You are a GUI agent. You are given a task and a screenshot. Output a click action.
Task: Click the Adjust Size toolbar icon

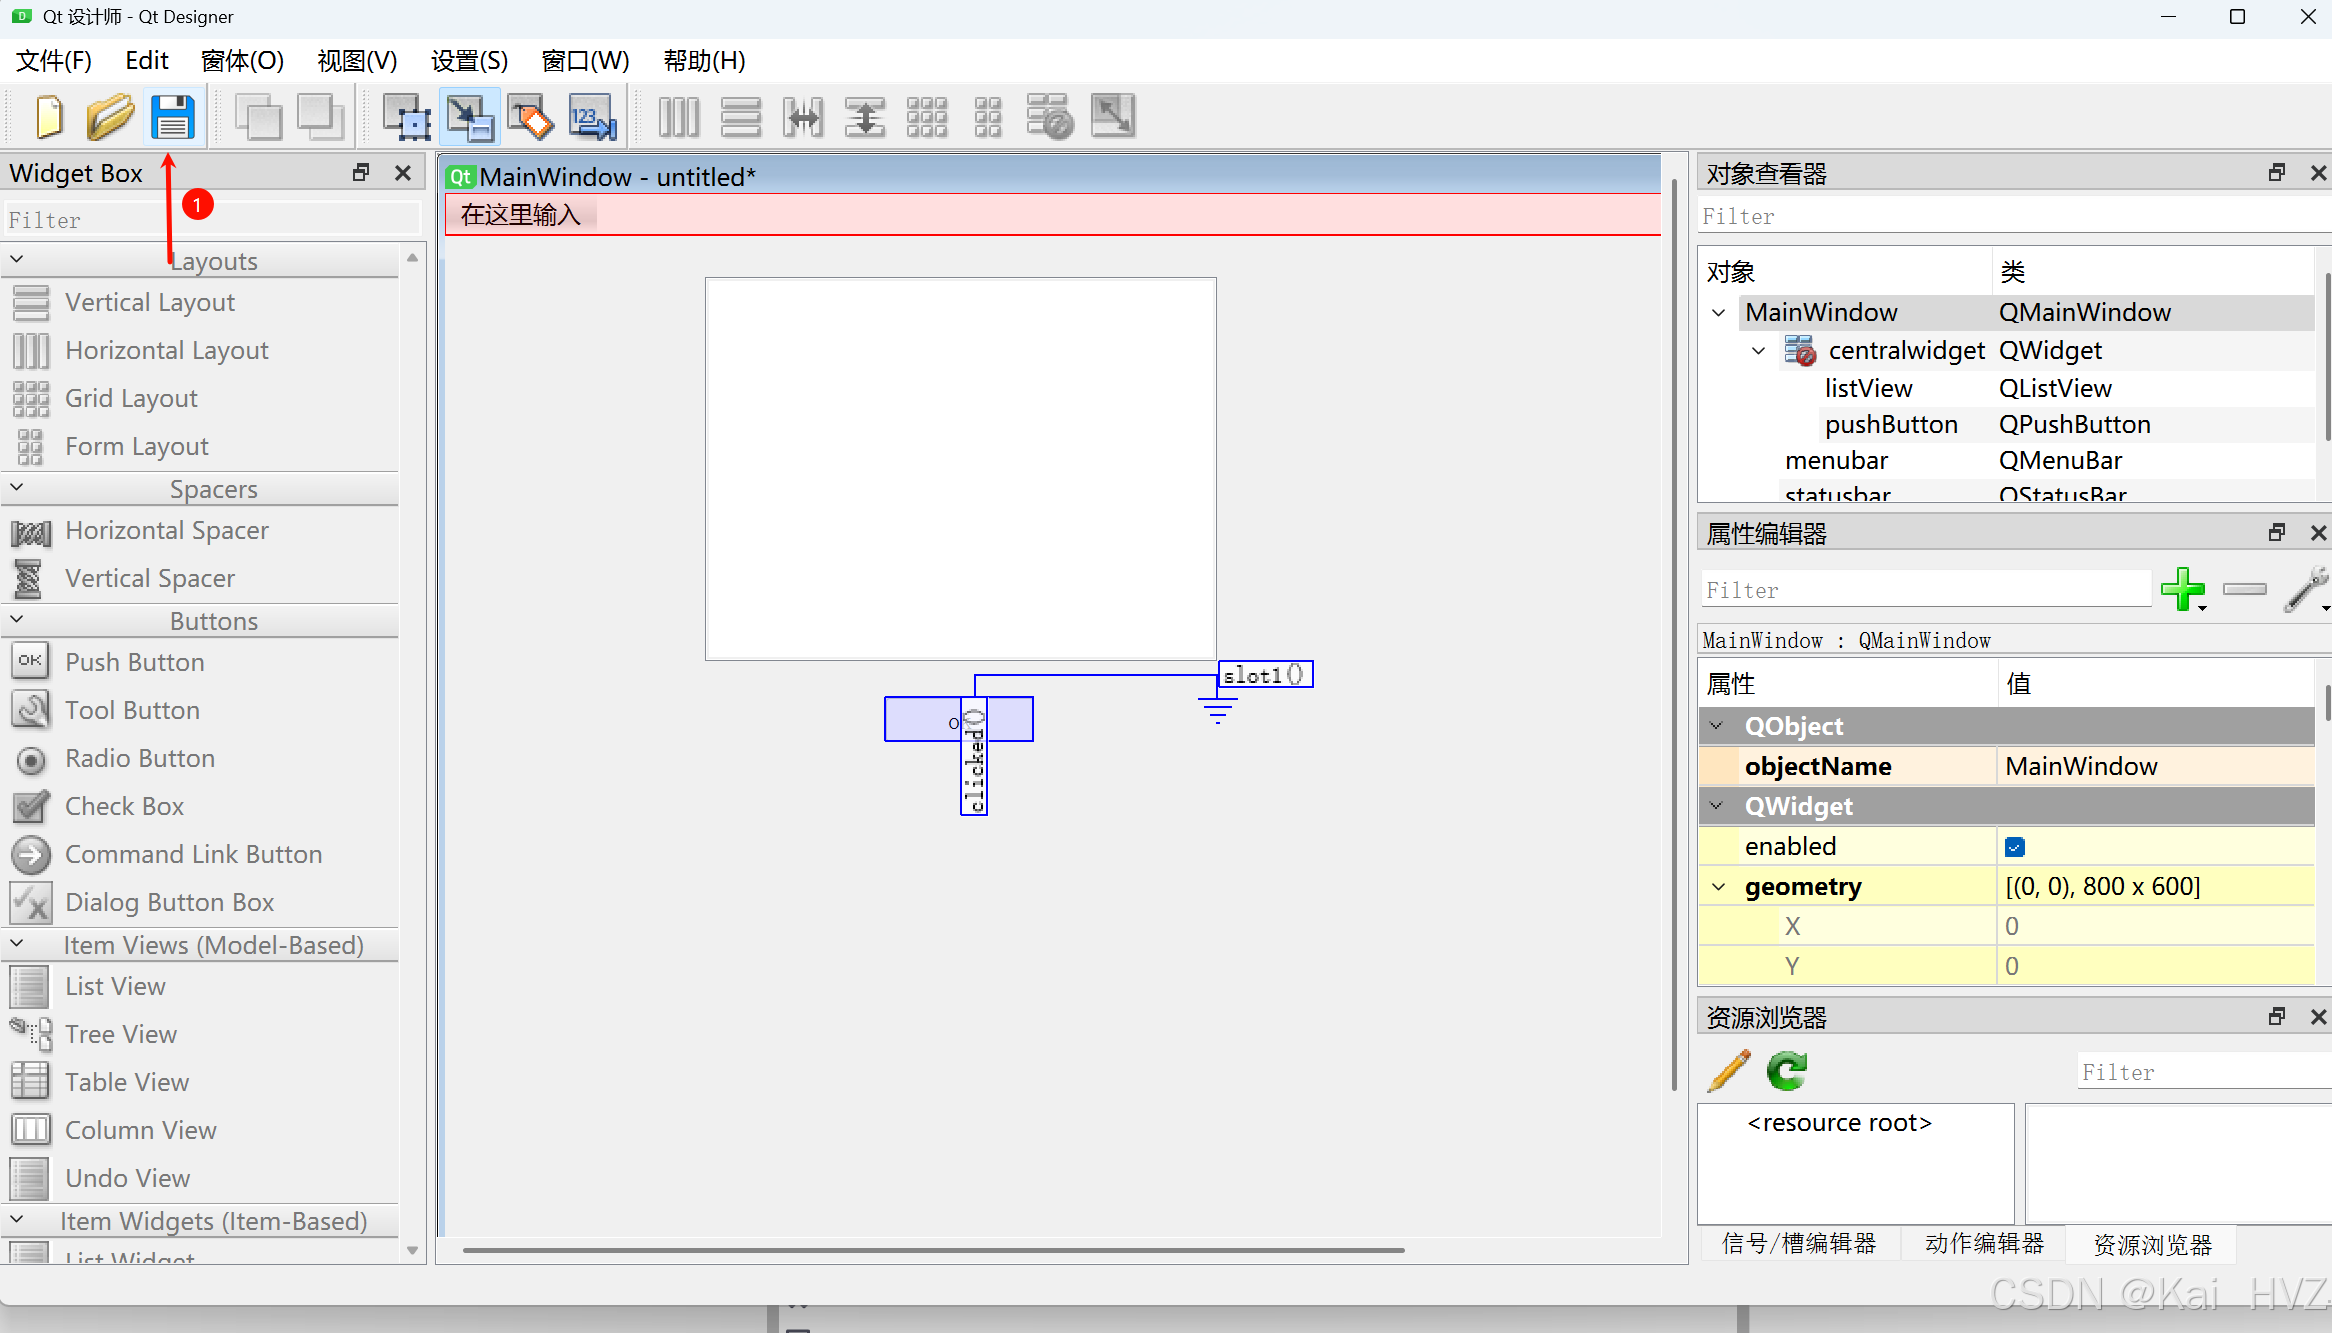(x=1113, y=117)
